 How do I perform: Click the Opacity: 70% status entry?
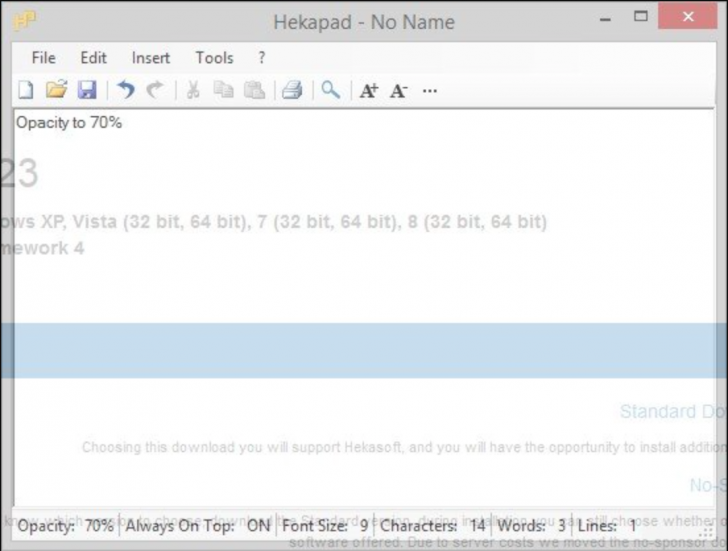[65, 526]
